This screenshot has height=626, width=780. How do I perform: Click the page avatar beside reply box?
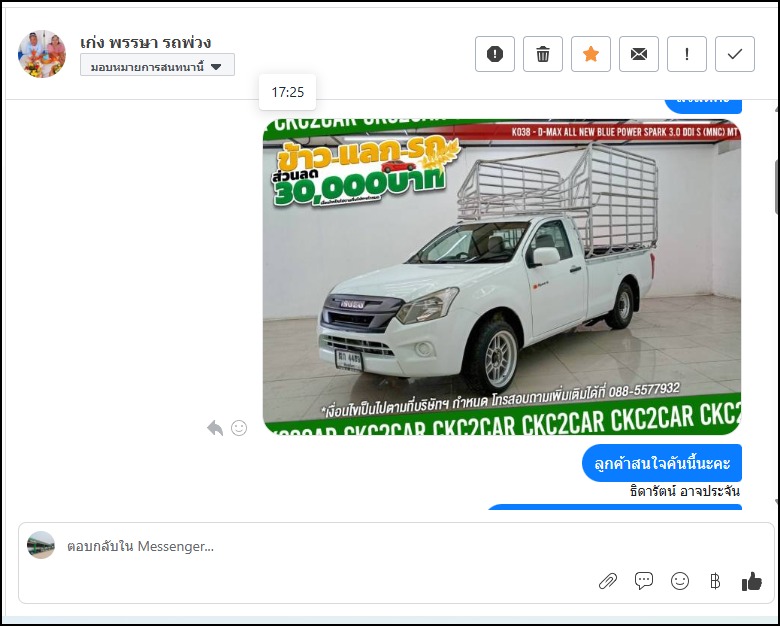click(x=41, y=545)
